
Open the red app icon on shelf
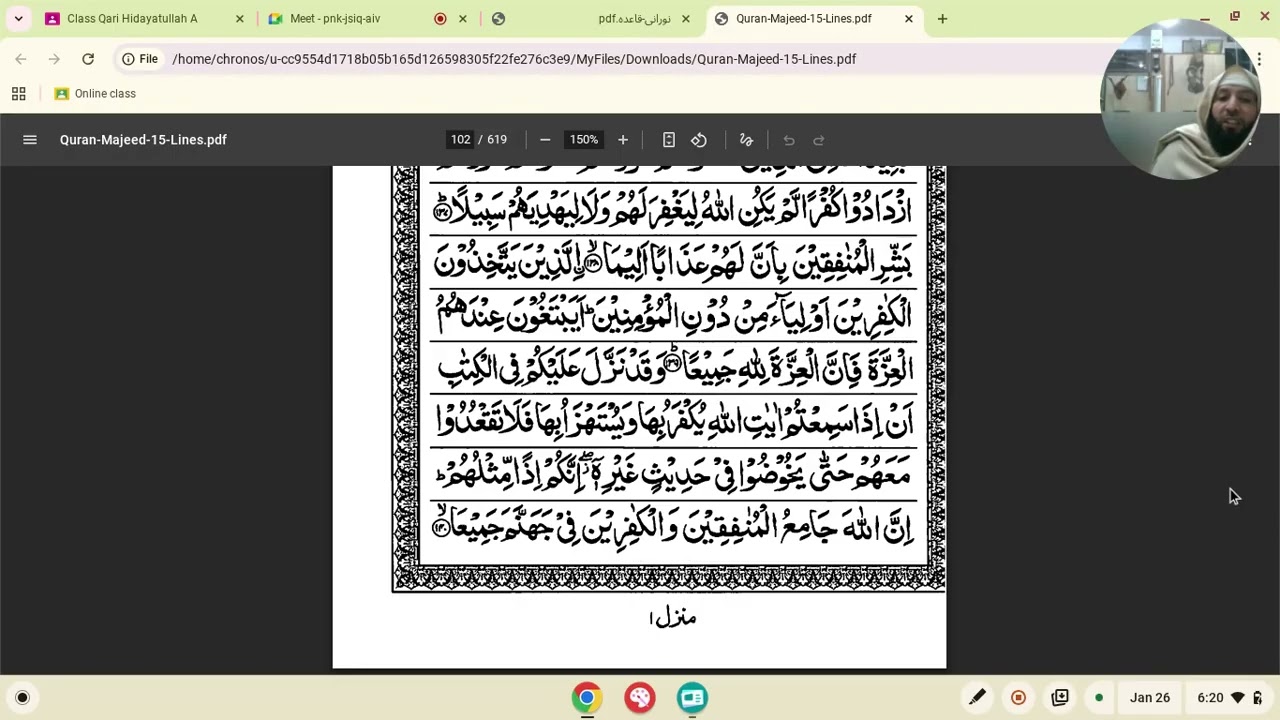[x=640, y=698]
